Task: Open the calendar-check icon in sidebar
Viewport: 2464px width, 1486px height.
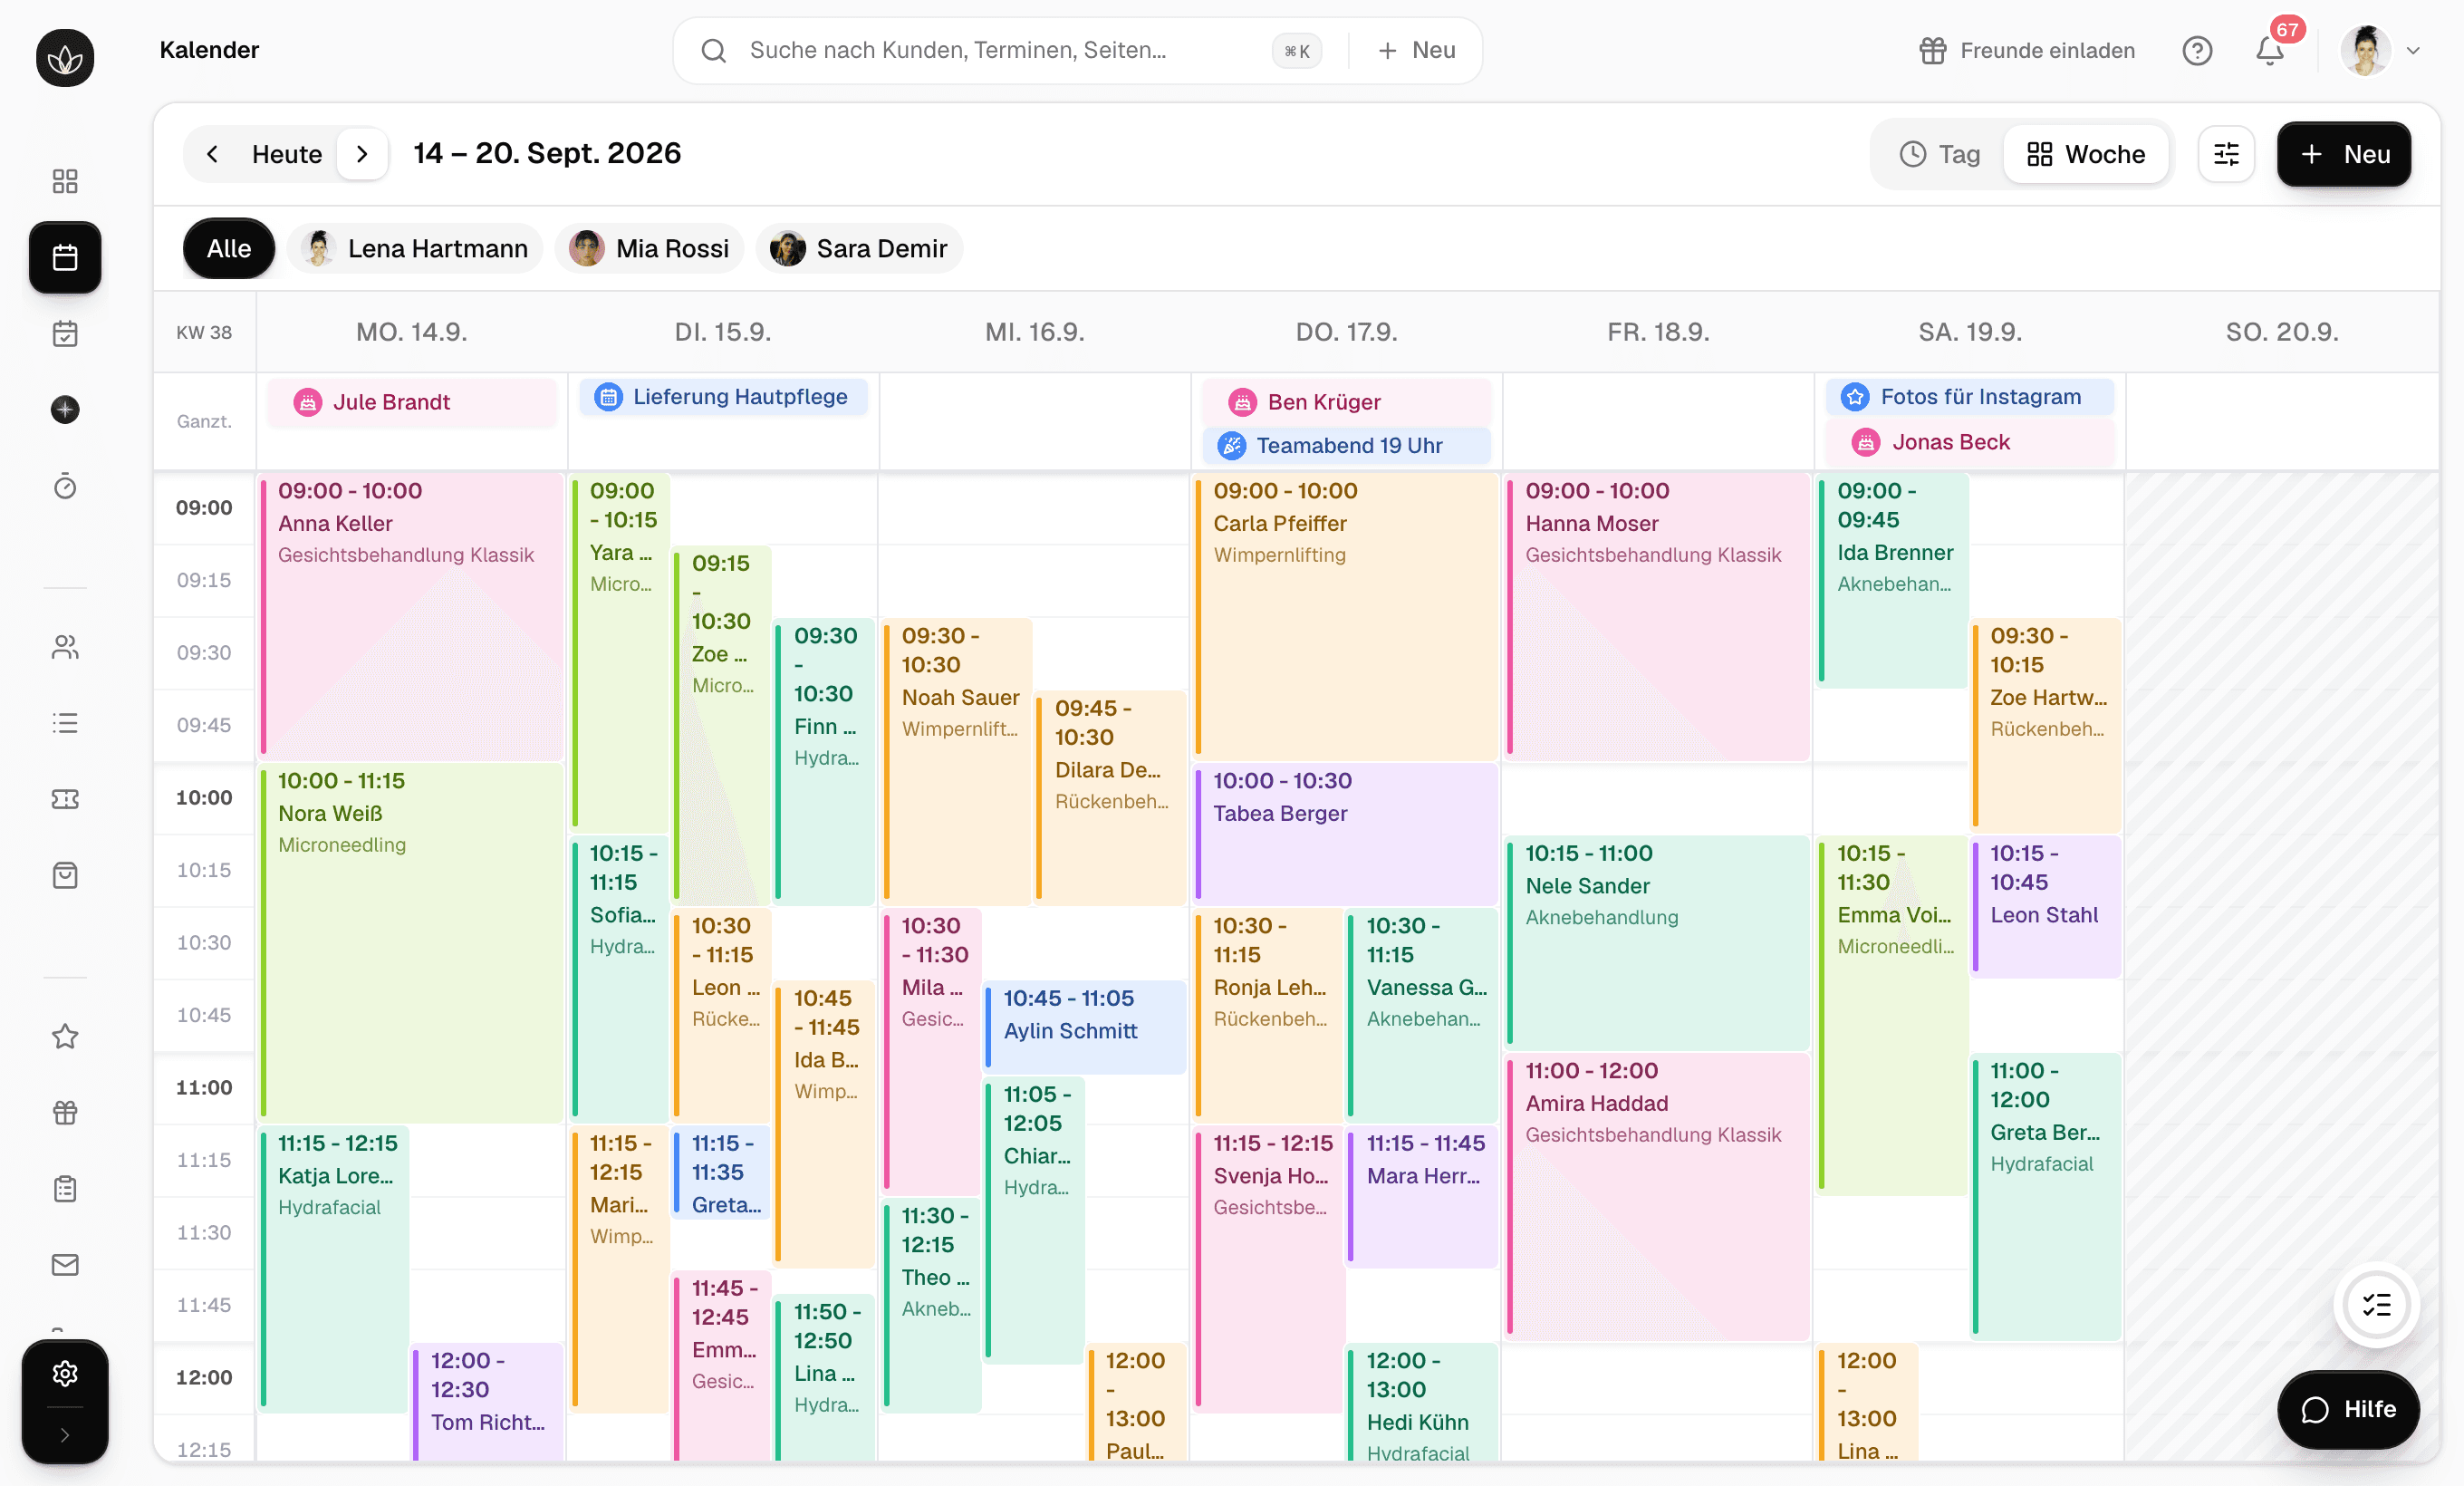Action: click(65, 333)
